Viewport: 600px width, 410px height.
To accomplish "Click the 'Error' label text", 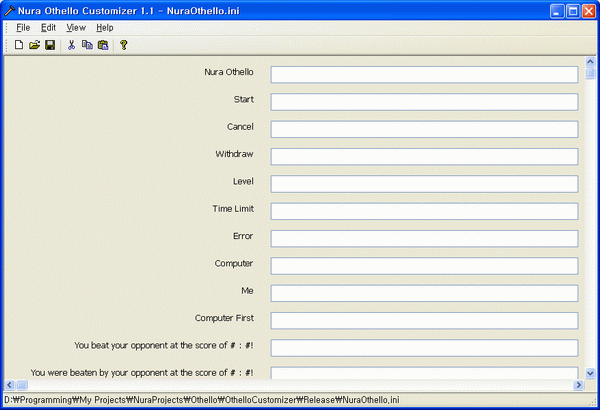I will [x=243, y=236].
